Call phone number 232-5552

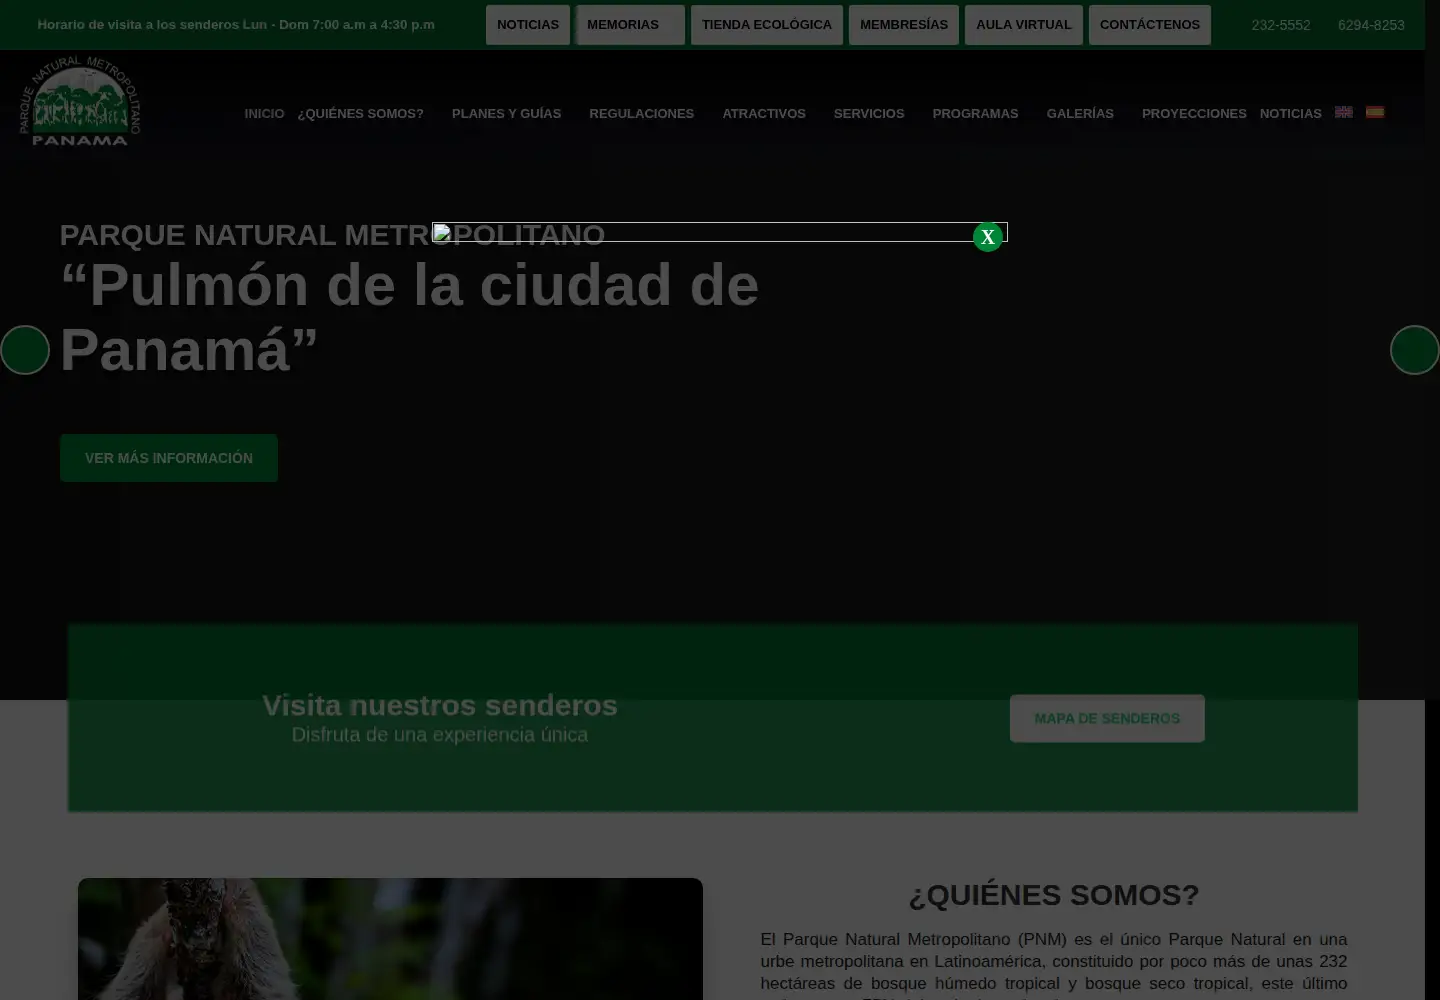(x=1281, y=25)
